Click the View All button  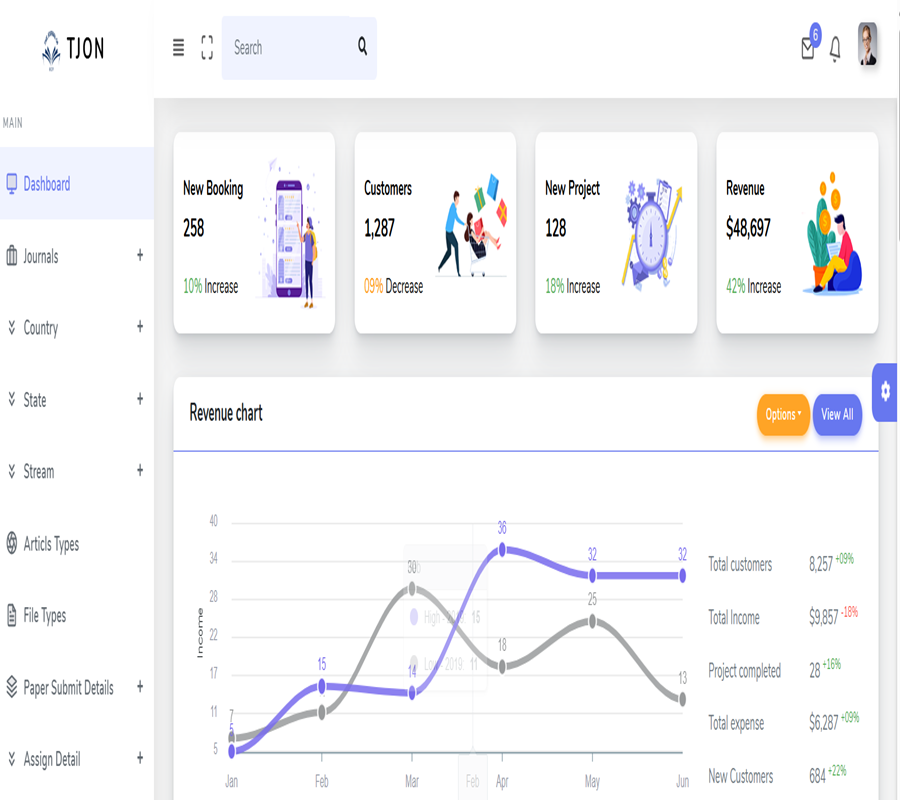(x=837, y=414)
